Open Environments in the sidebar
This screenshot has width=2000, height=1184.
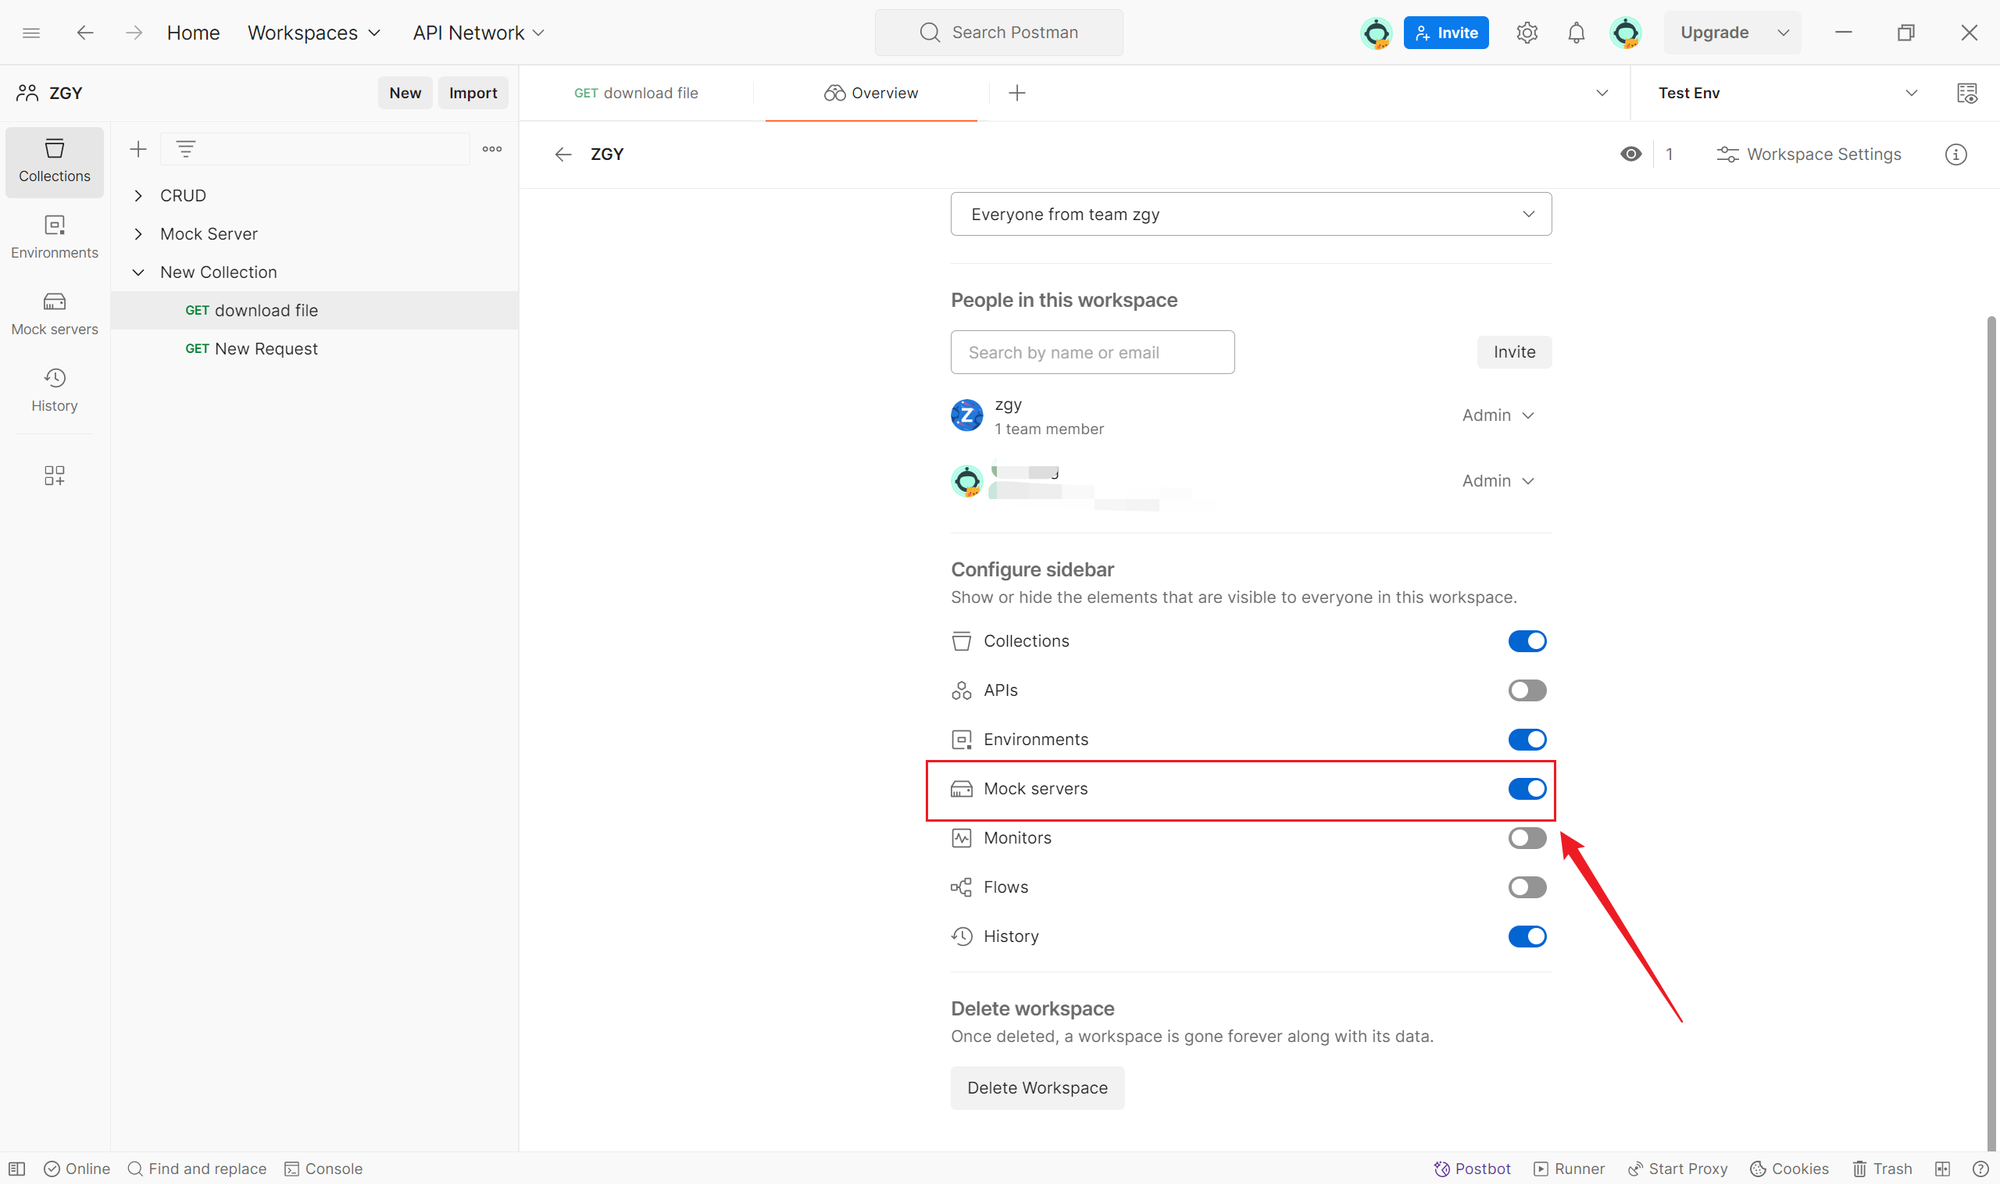(x=55, y=237)
